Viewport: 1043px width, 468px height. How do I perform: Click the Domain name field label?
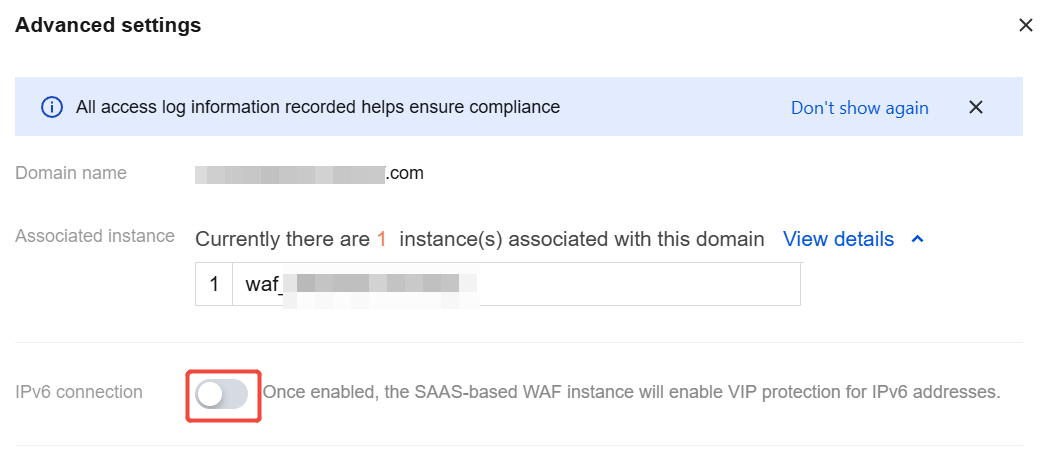pyautogui.click(x=71, y=173)
